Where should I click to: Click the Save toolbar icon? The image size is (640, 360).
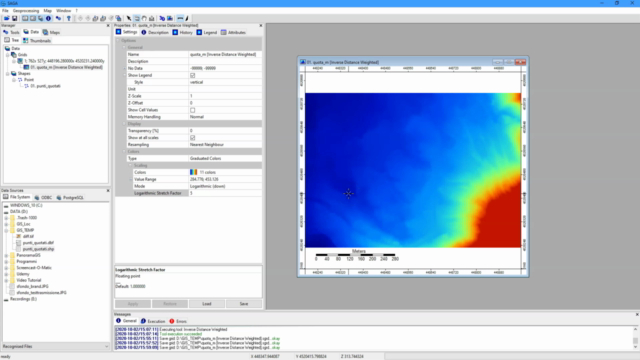(x=14, y=18)
